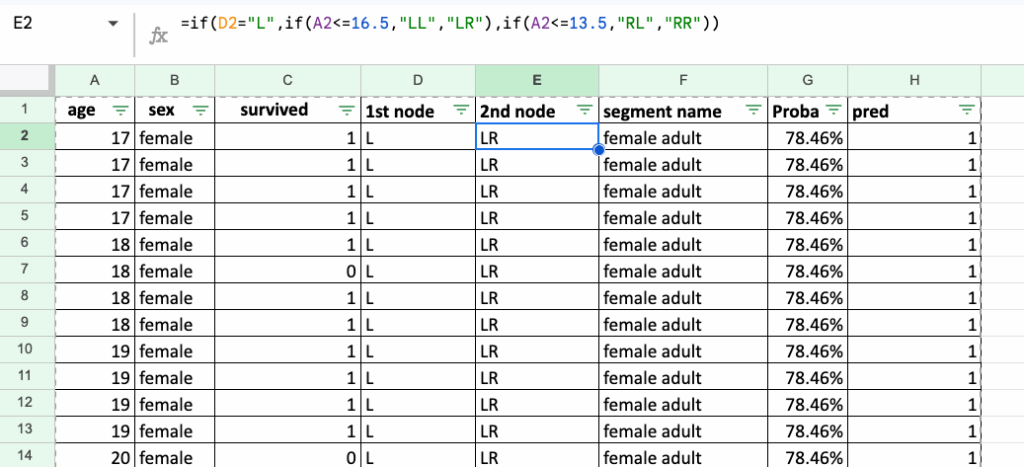This screenshot has height=467, width=1024.
Task: Click the fx function icon
Action: (x=158, y=36)
